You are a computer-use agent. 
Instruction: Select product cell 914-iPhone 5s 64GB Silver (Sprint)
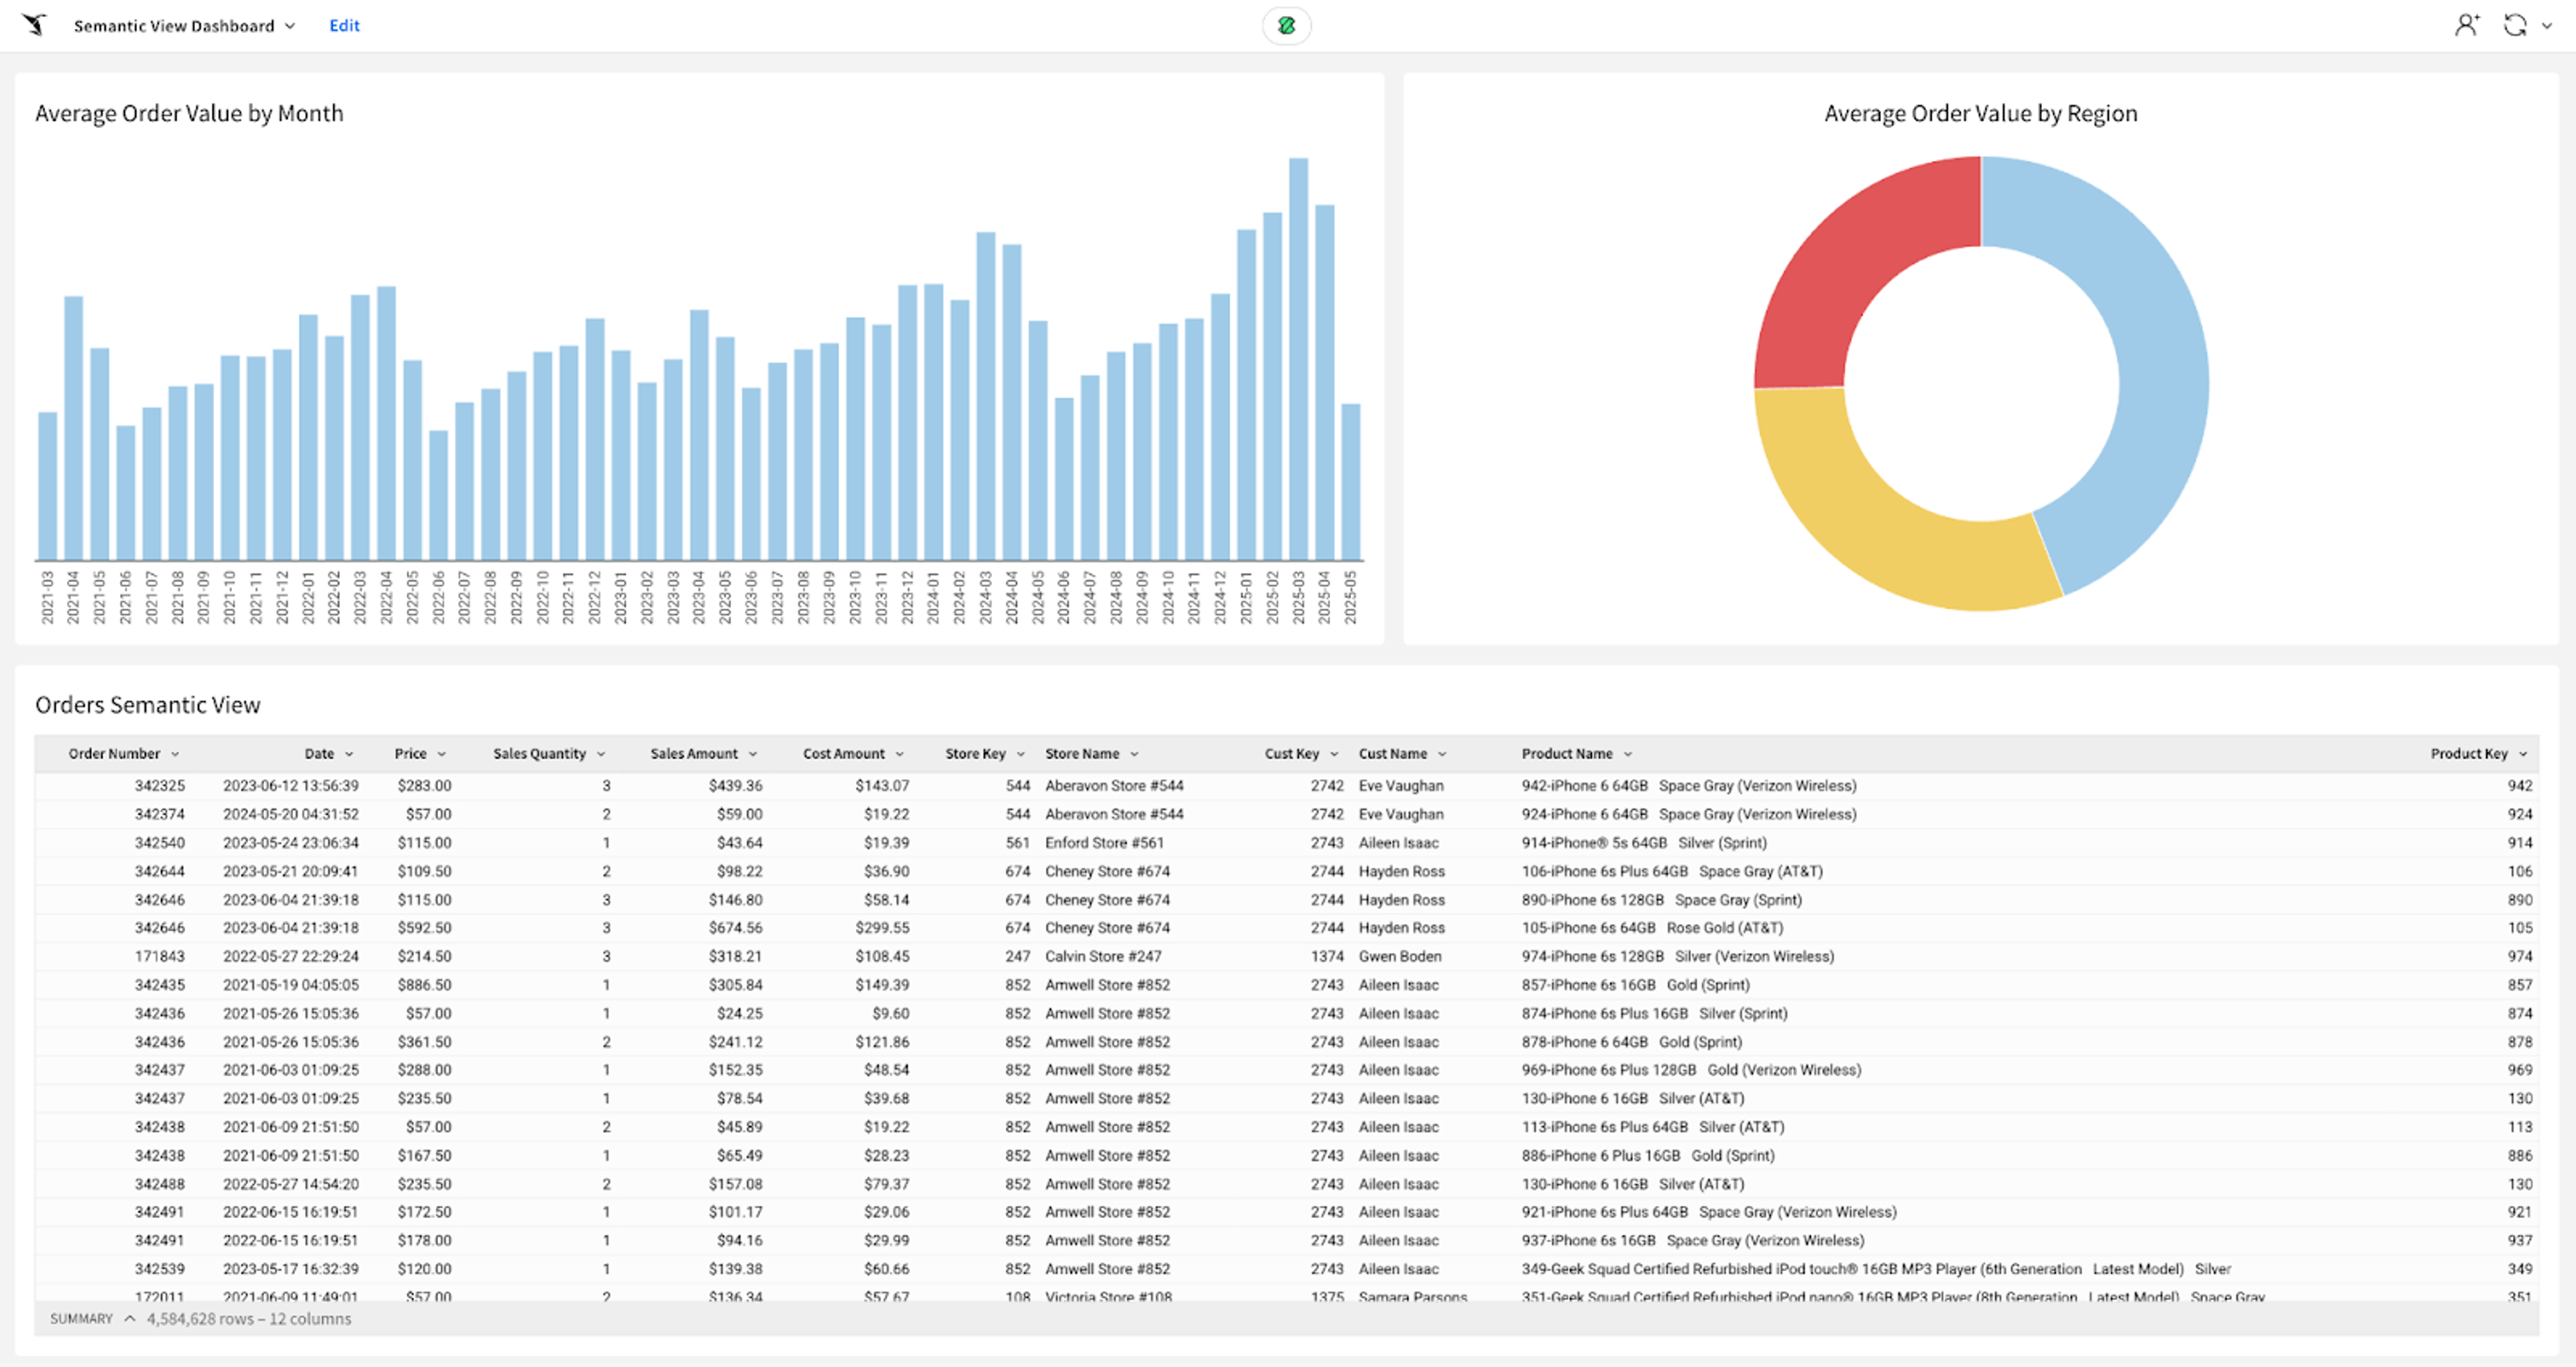point(1644,843)
